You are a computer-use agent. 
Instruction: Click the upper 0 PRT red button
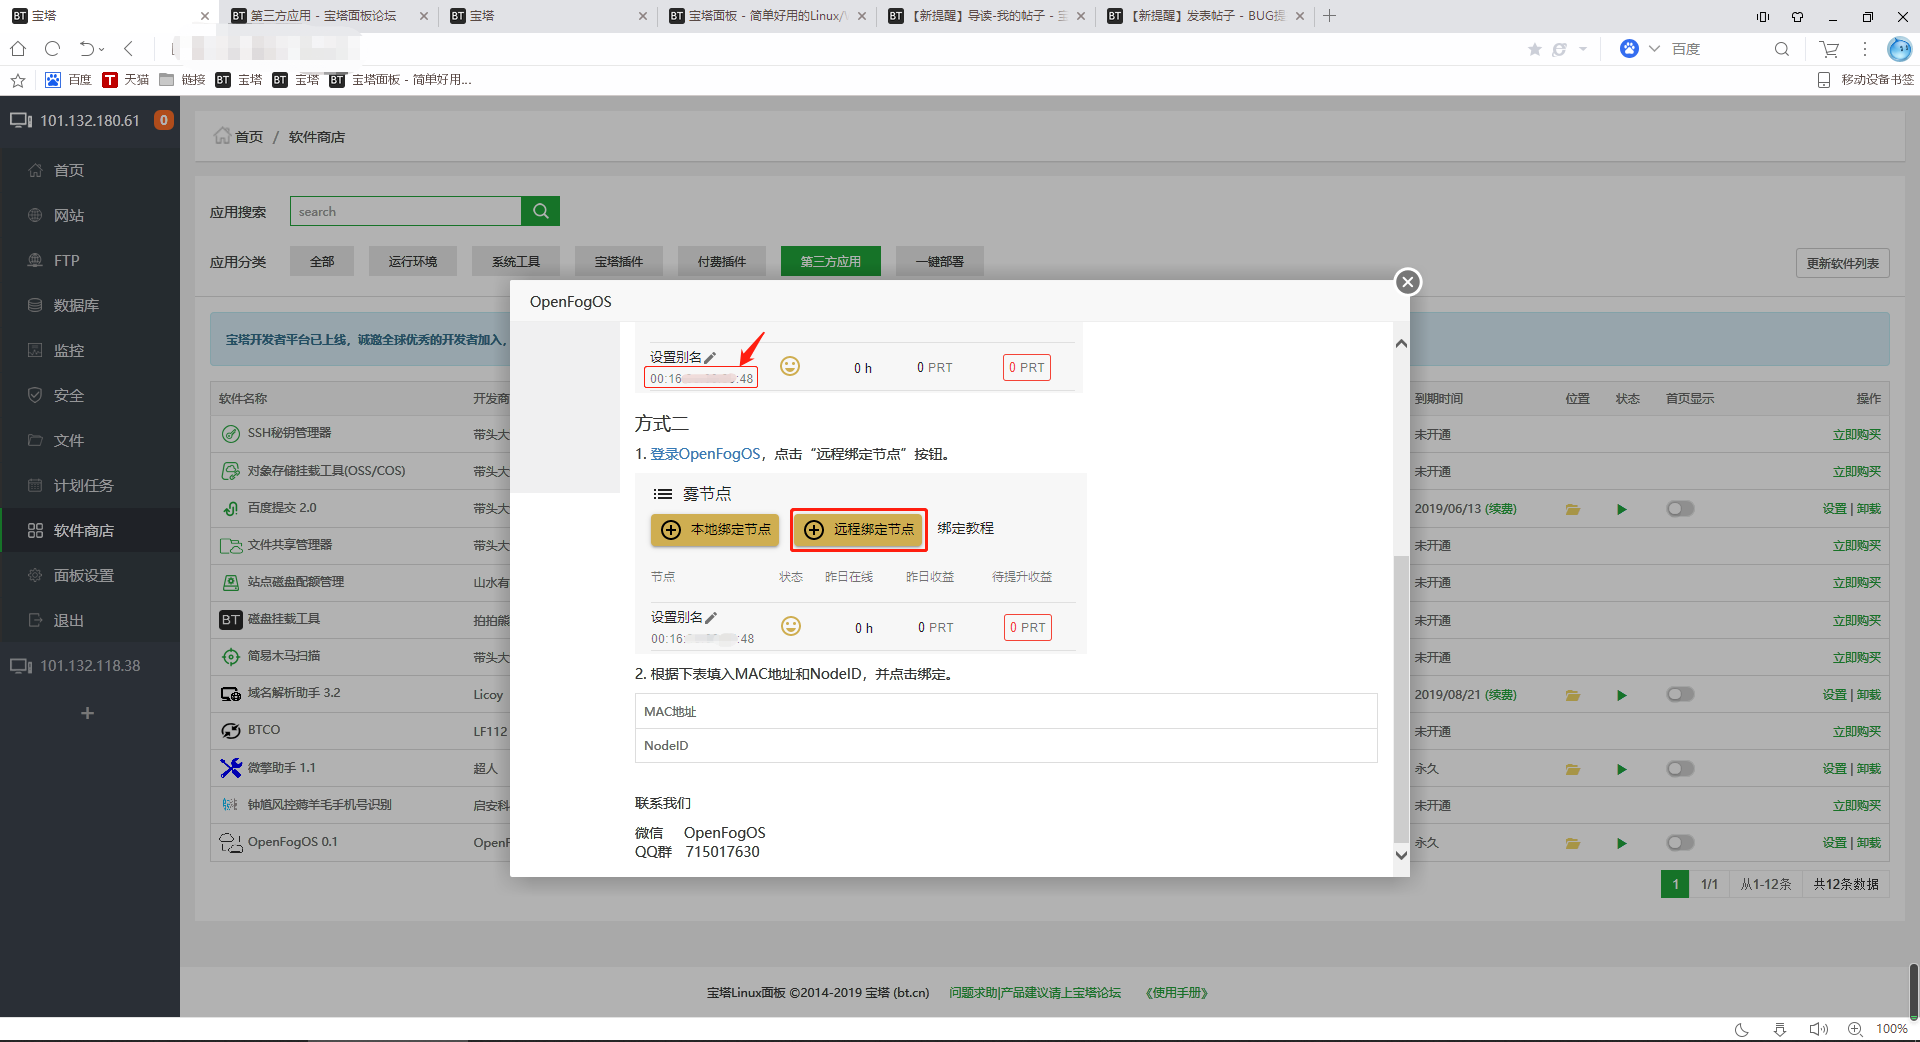click(x=1027, y=368)
